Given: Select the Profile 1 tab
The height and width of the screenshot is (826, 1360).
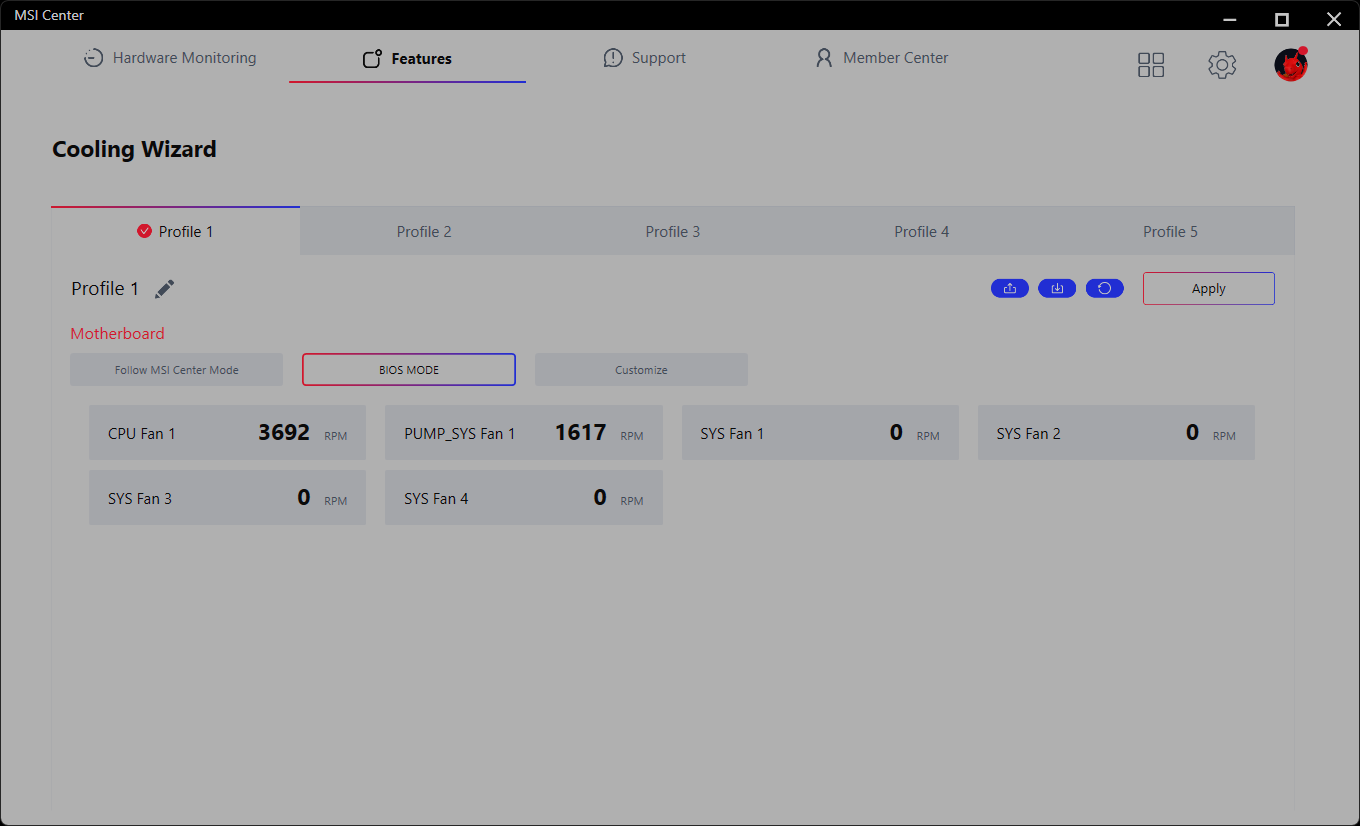Looking at the screenshot, I should pos(176,231).
